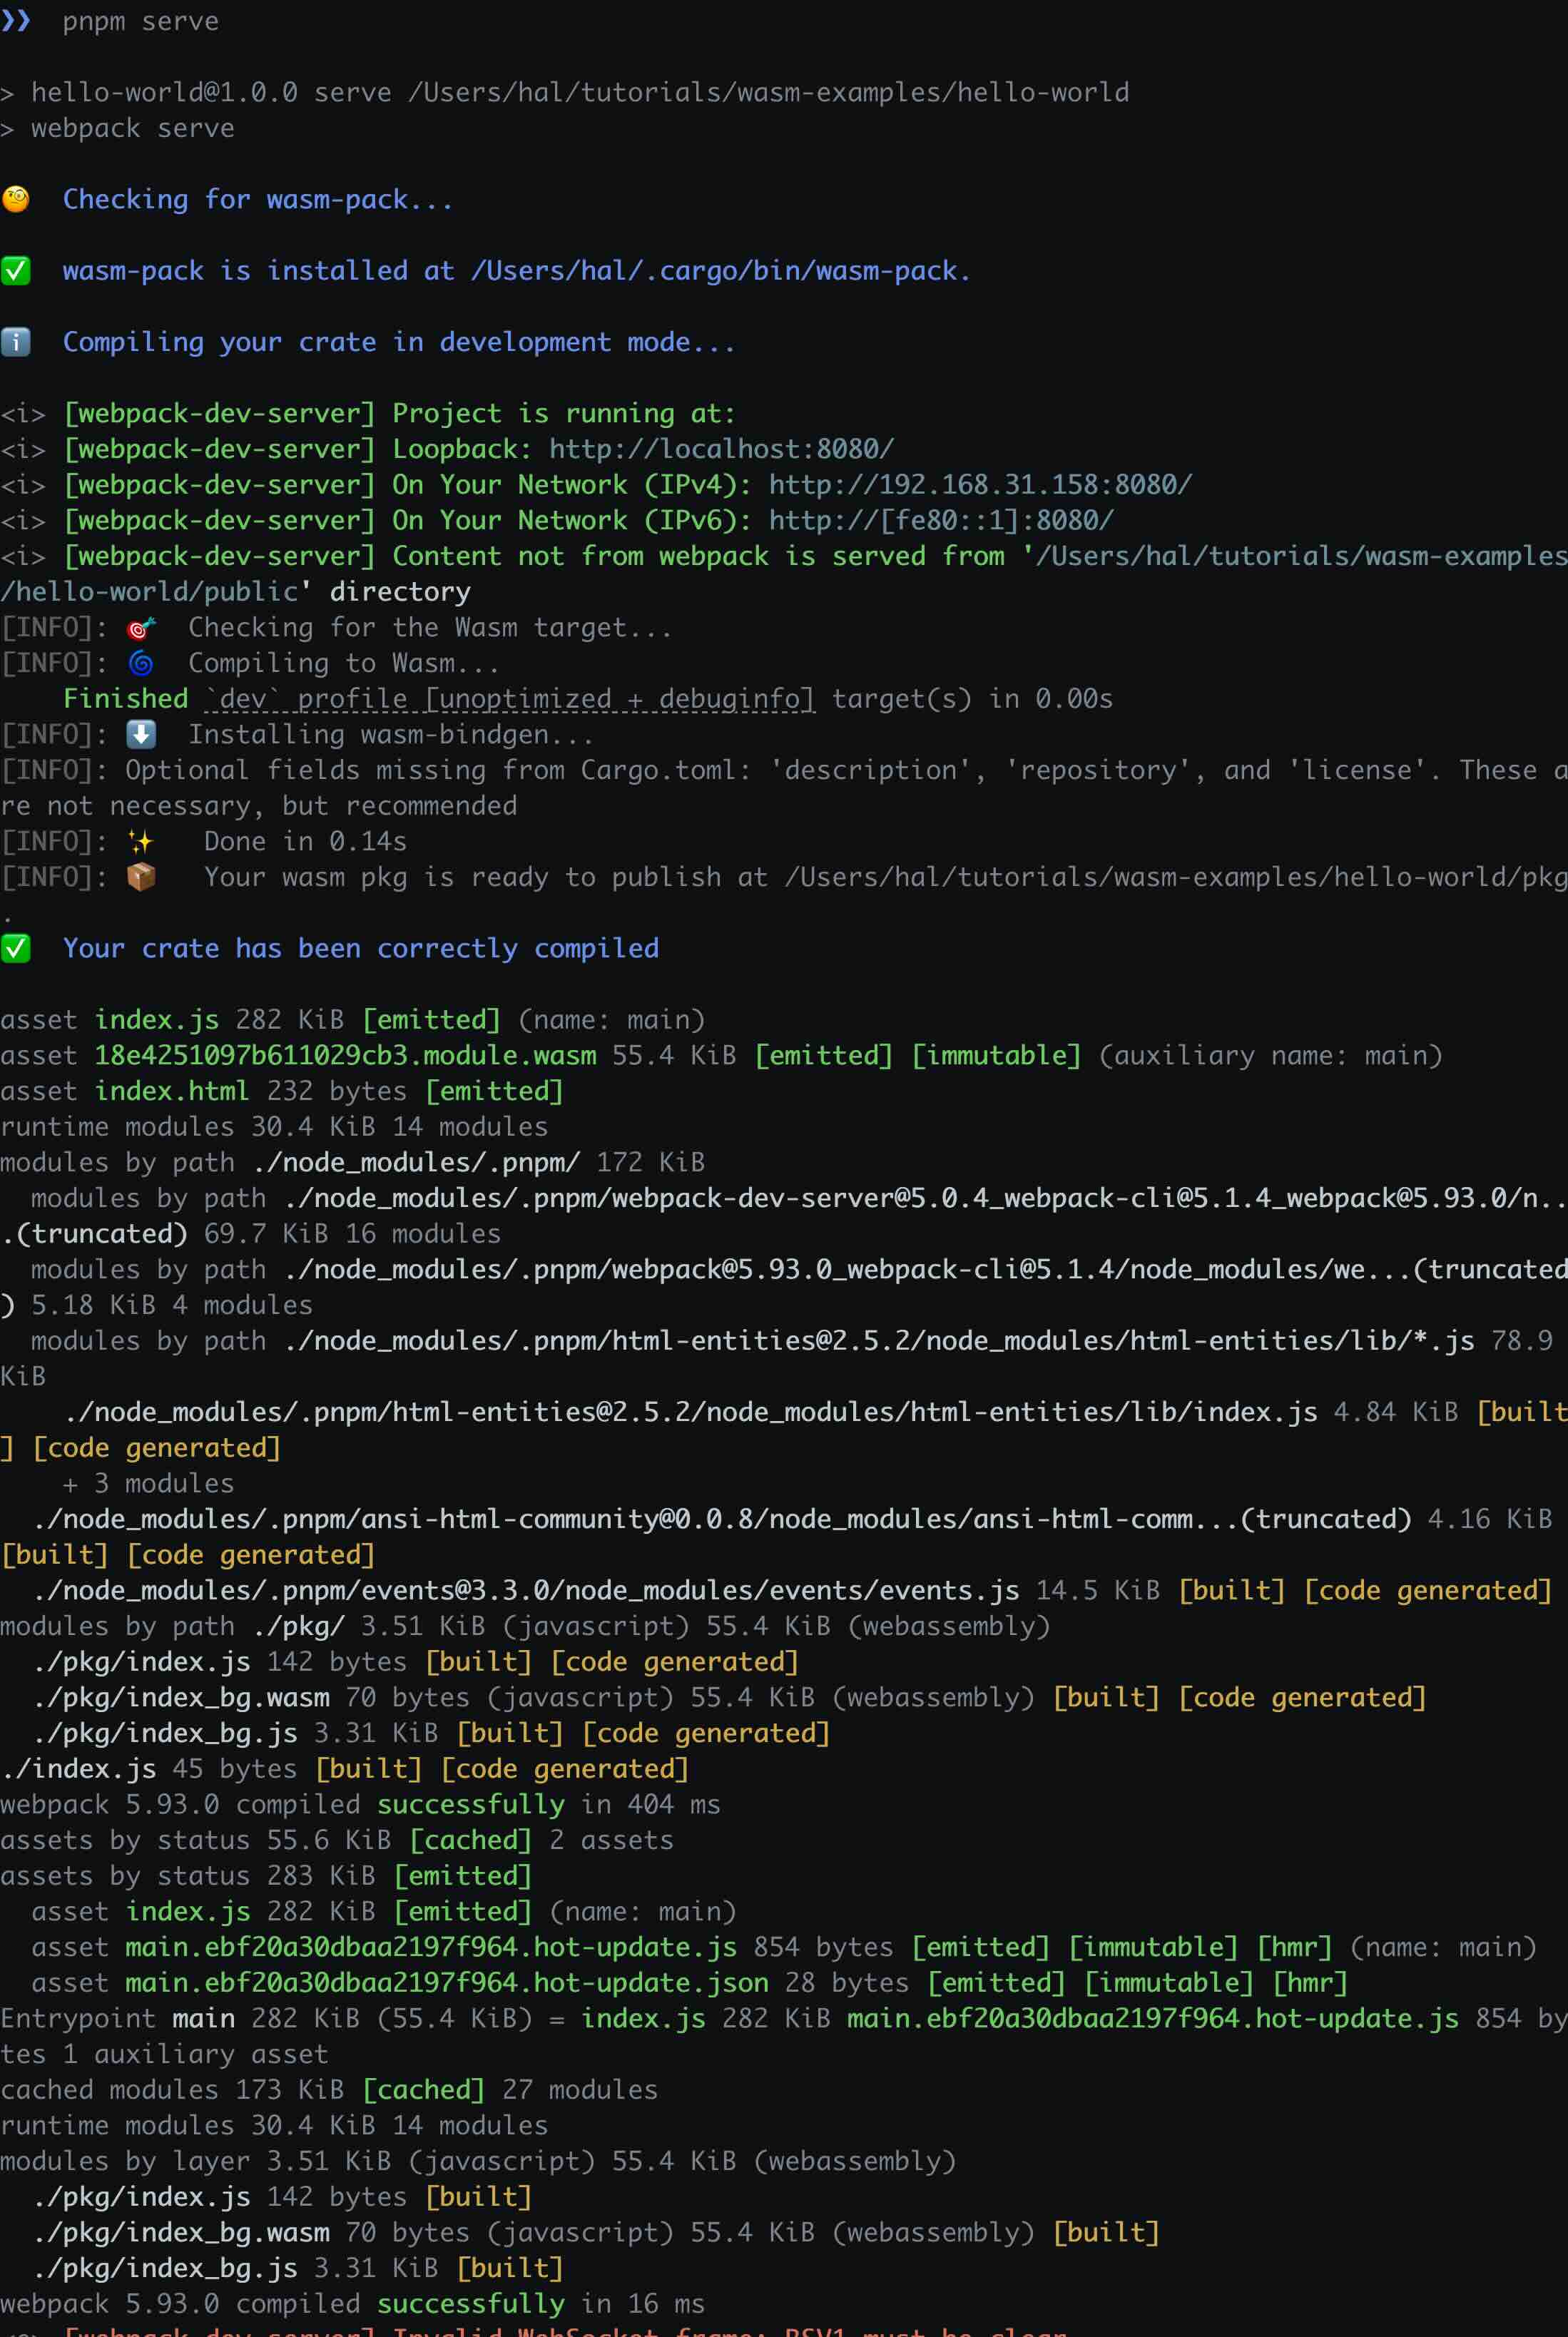The height and width of the screenshot is (2337, 1568).
Task: Click '[webpack-dev-server] Project is running at:' text
Action: coord(400,414)
